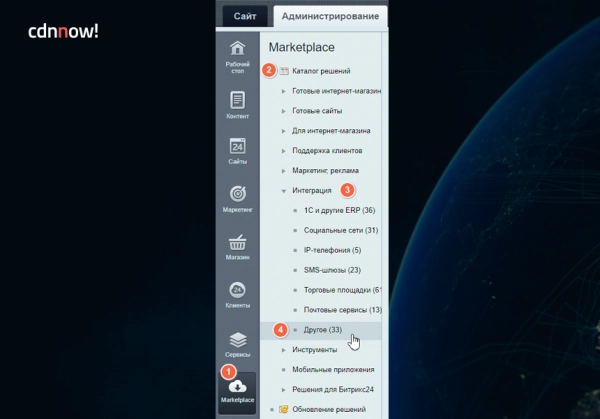
Task: Select Почтовые сервисы (13)
Action: point(342,310)
